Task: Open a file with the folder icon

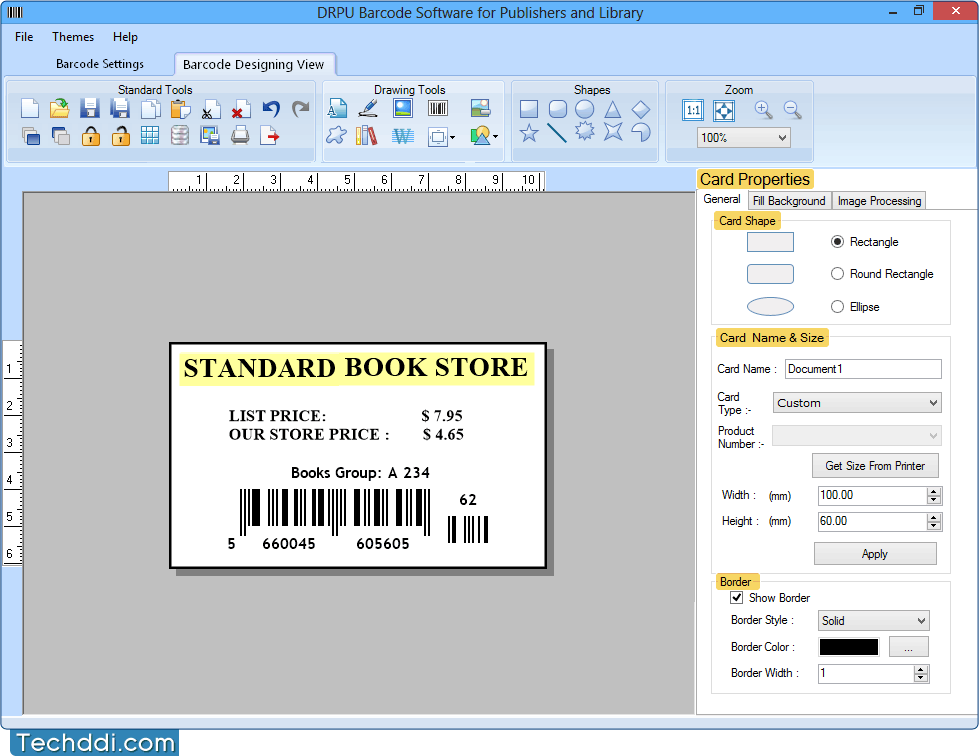Action: tap(59, 109)
